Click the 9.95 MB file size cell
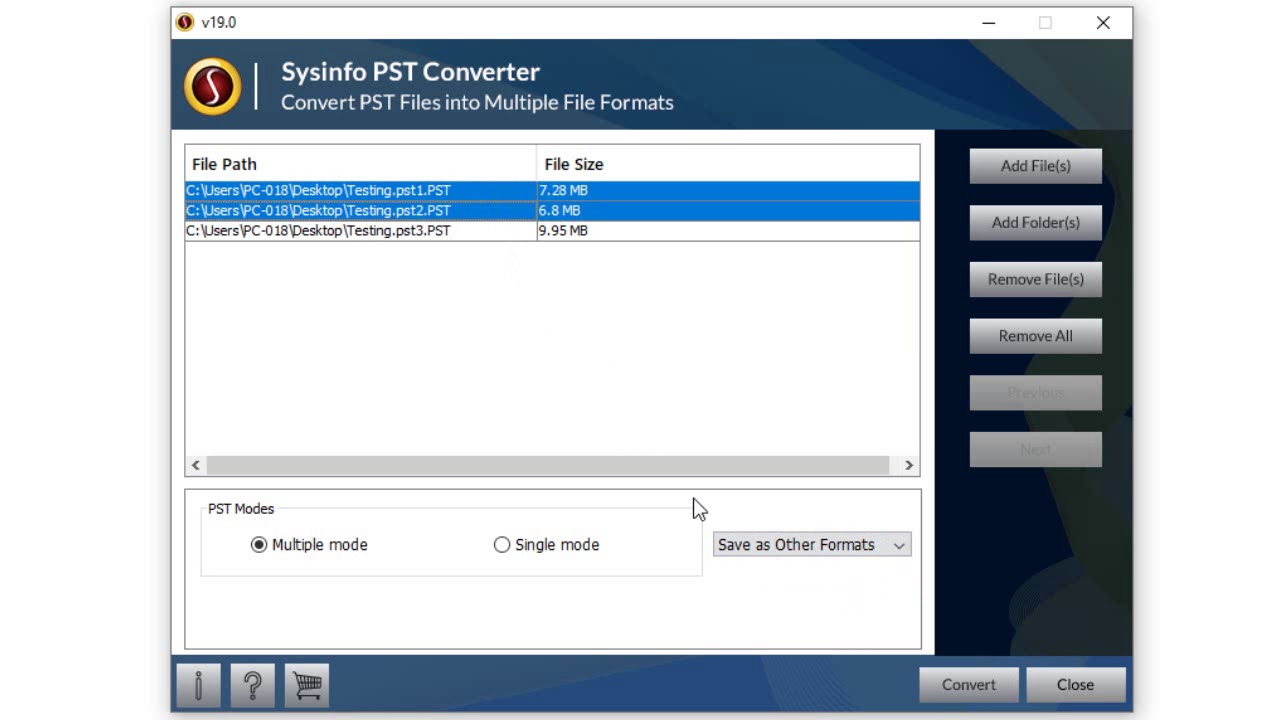Image resolution: width=1280 pixels, height=720 pixels. click(x=728, y=230)
